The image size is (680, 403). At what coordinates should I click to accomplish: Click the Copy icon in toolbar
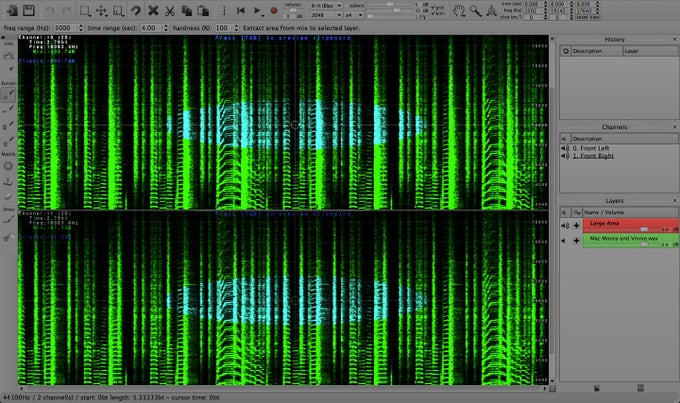pyautogui.click(x=187, y=10)
